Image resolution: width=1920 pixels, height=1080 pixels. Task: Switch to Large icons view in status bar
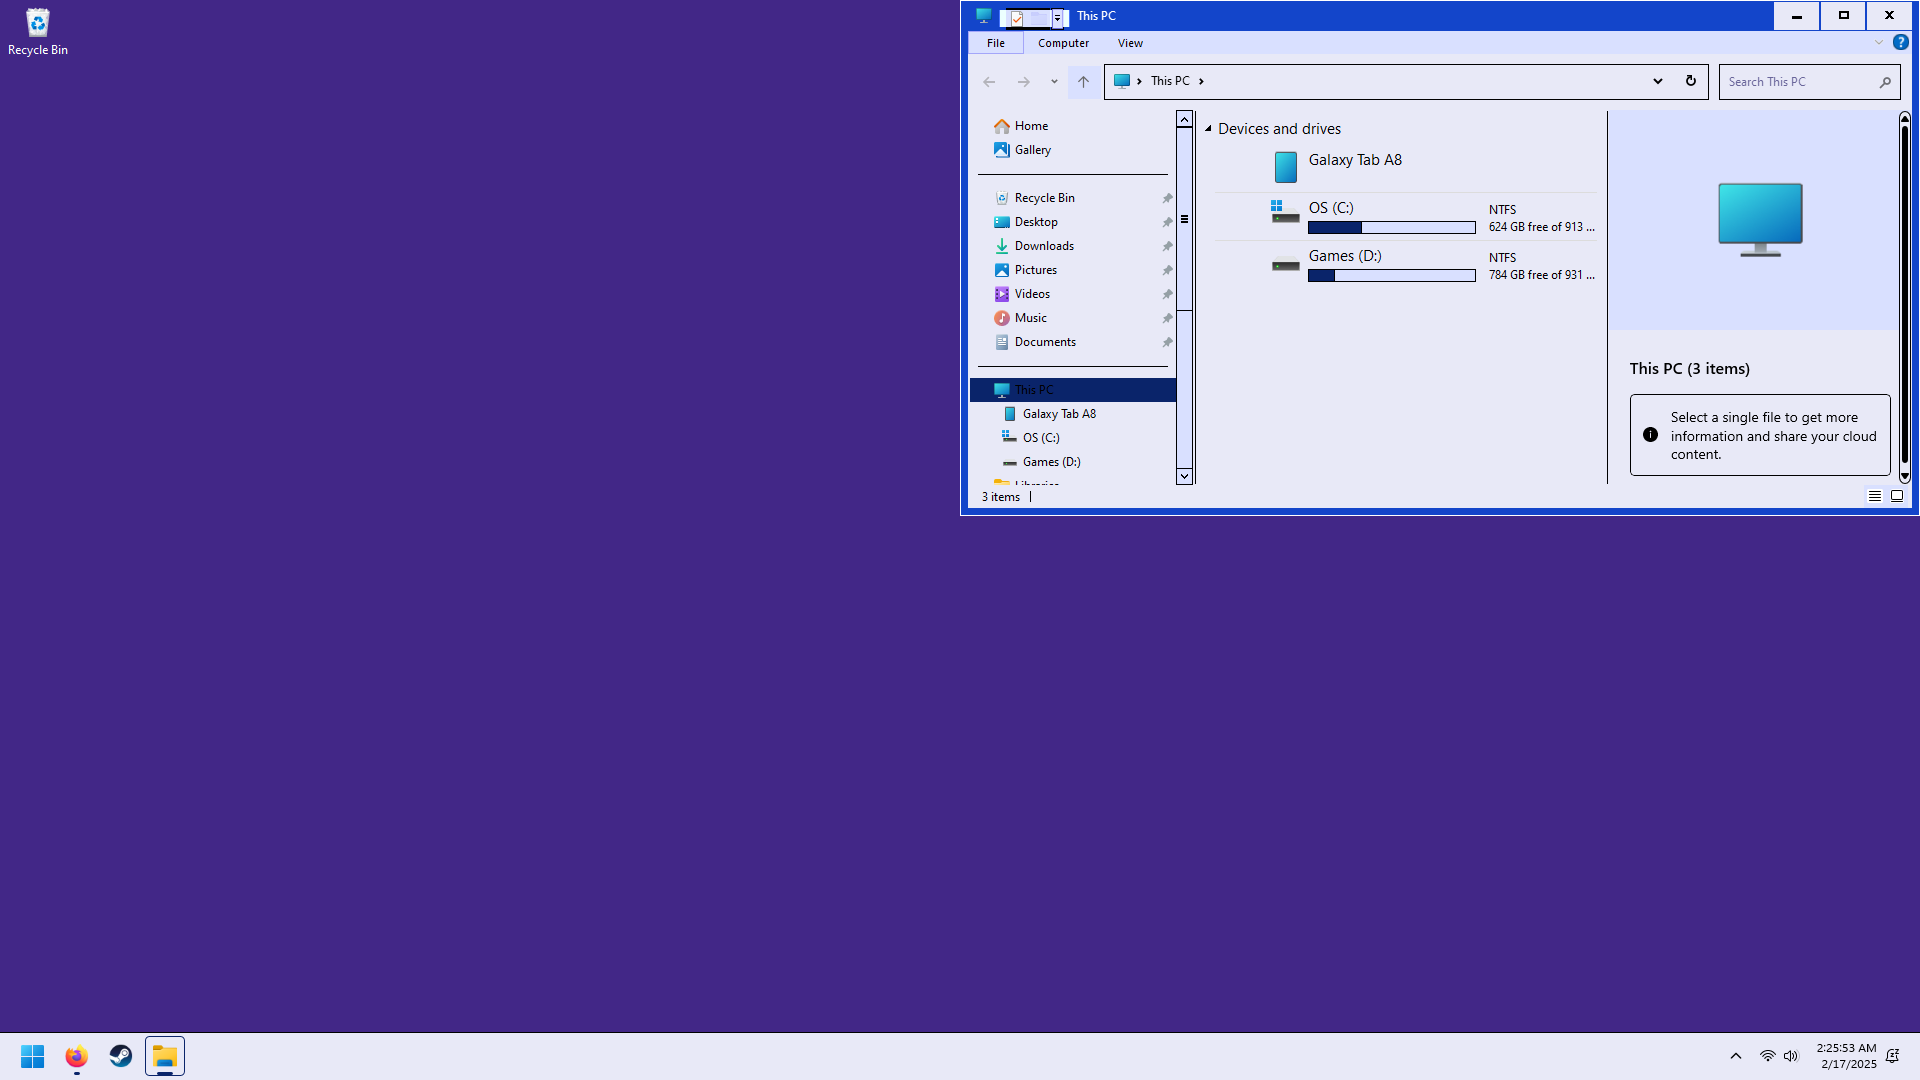pyautogui.click(x=1897, y=496)
